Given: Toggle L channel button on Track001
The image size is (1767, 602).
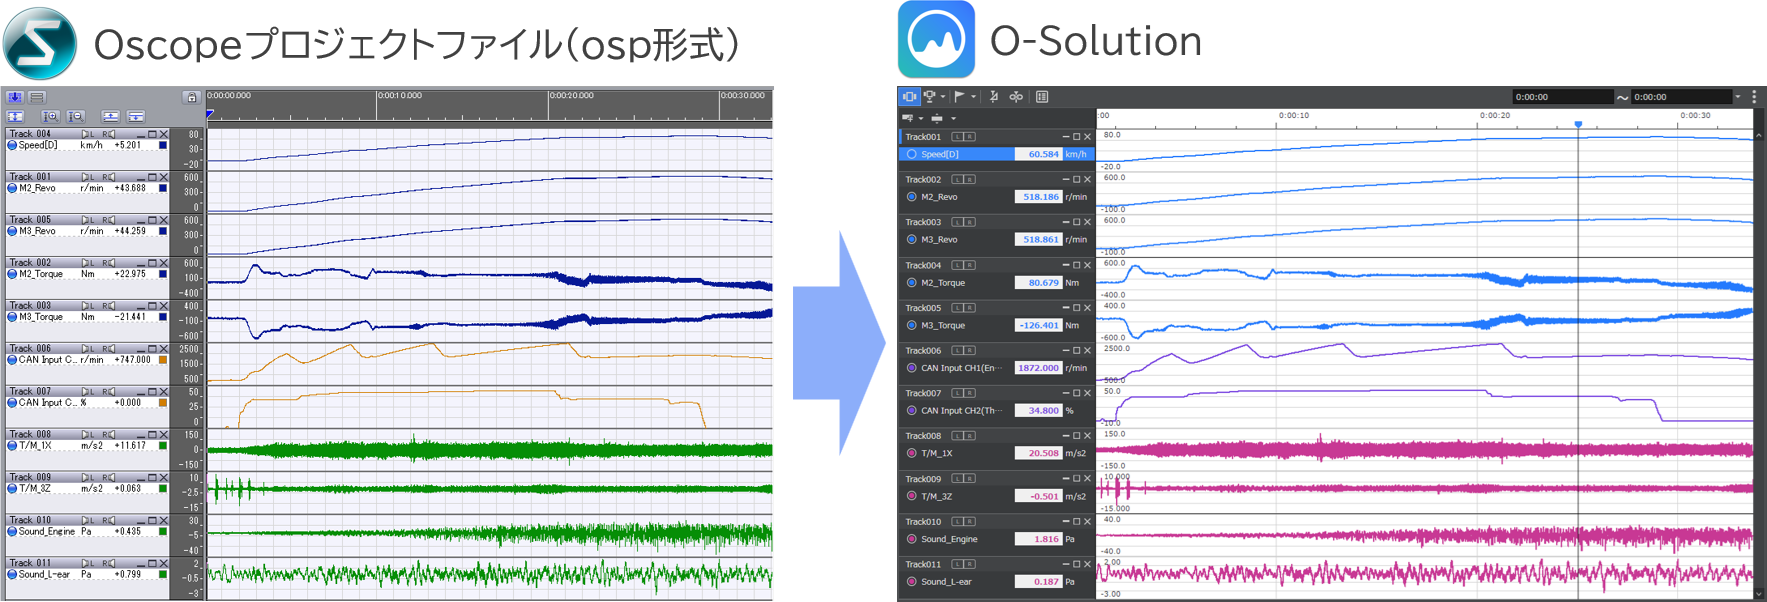Looking at the screenshot, I should pyautogui.click(x=957, y=137).
